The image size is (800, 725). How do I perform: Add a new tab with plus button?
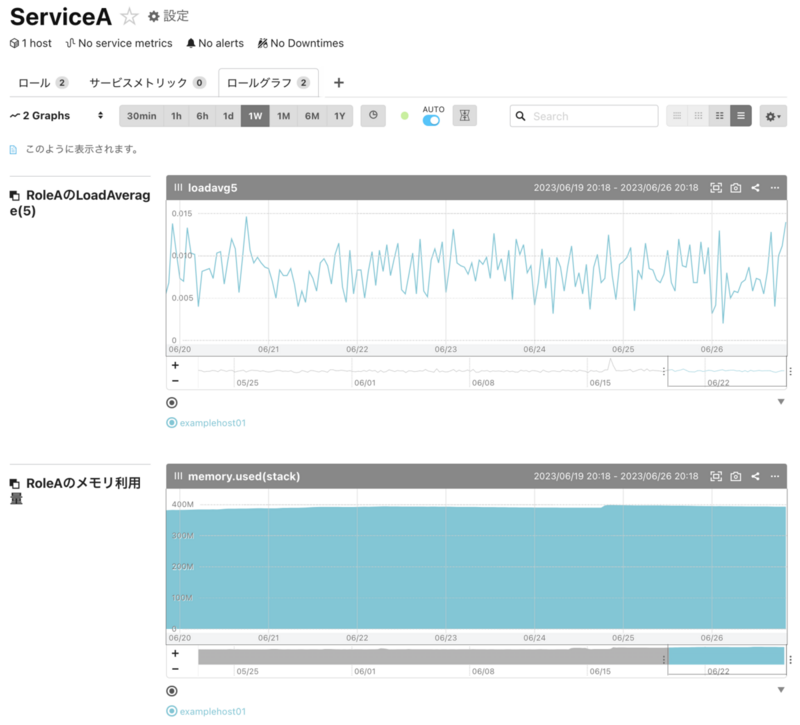point(339,83)
